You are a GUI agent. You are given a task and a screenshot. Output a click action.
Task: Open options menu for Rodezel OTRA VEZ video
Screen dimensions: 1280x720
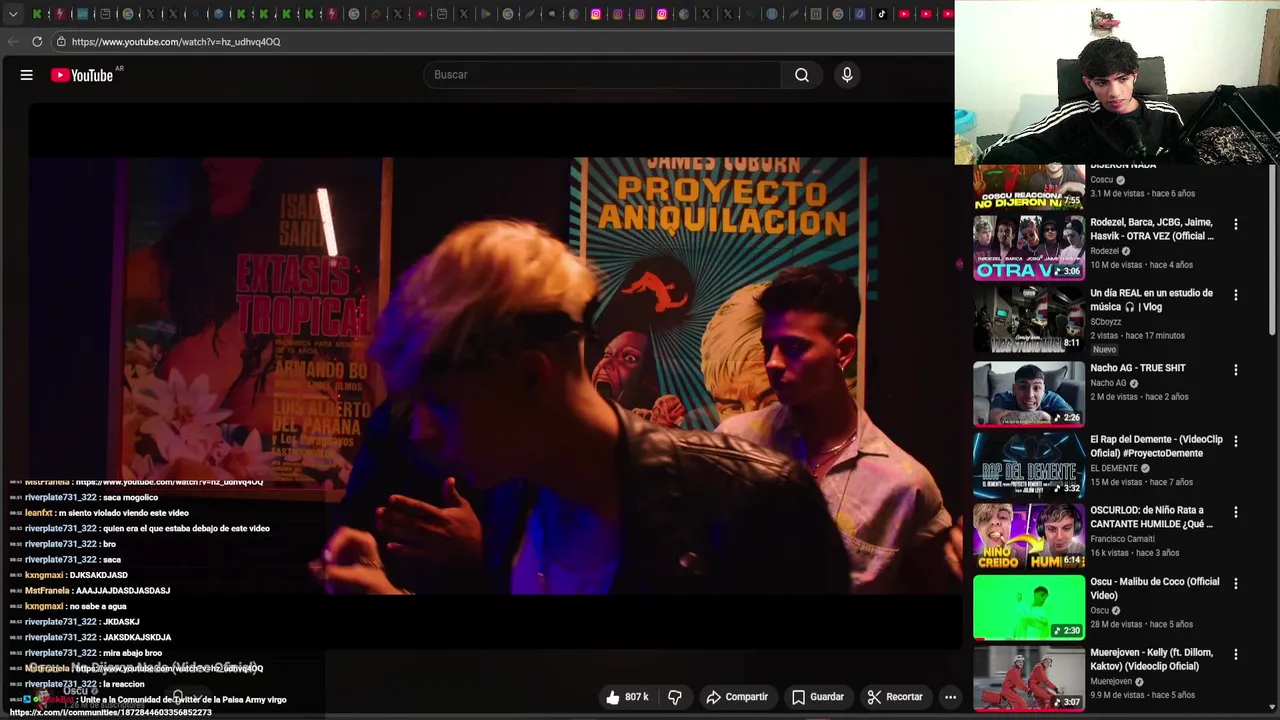(x=1236, y=224)
